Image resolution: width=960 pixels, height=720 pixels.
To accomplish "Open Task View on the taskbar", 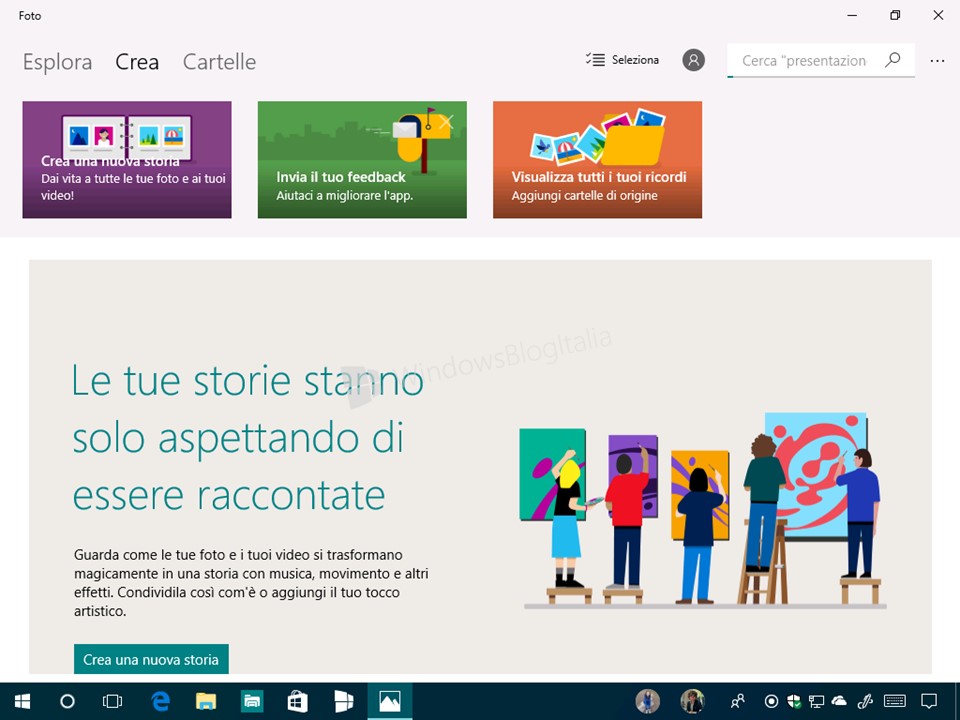I will (x=113, y=701).
